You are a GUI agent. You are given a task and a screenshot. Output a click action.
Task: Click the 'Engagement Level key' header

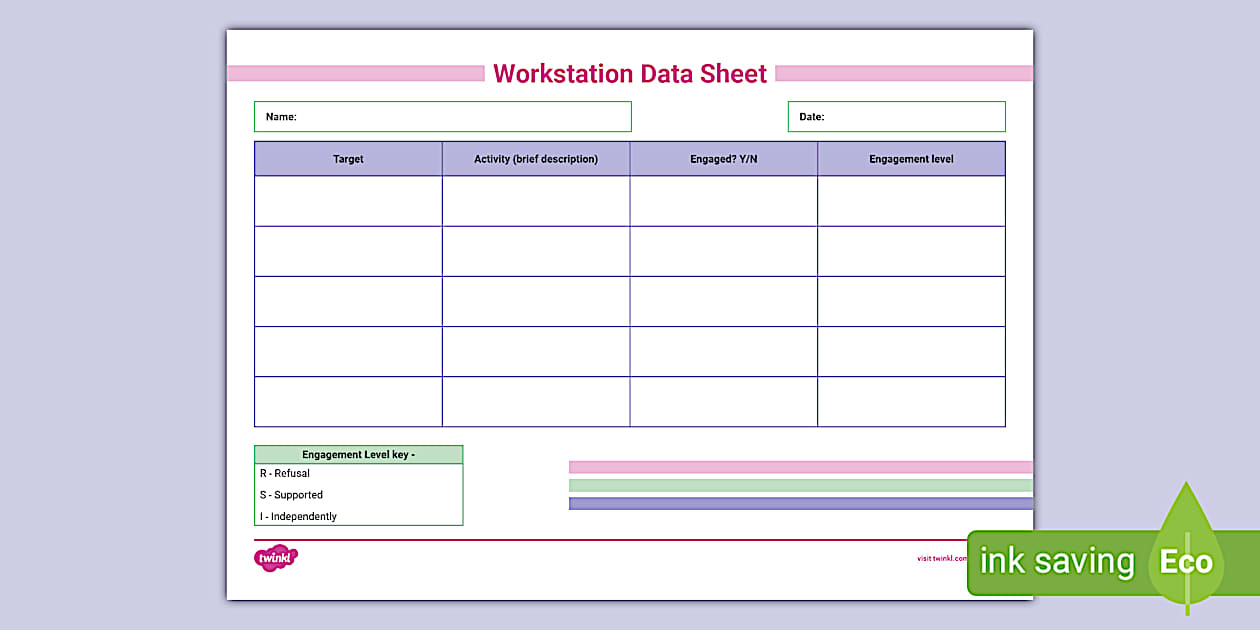(x=358, y=453)
